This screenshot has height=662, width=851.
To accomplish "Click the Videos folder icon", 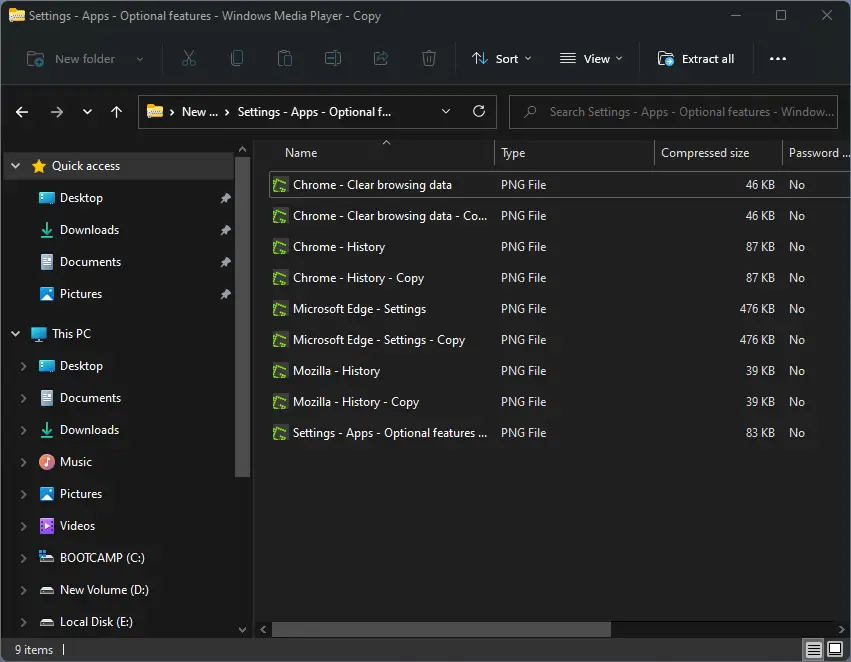I will point(47,526).
